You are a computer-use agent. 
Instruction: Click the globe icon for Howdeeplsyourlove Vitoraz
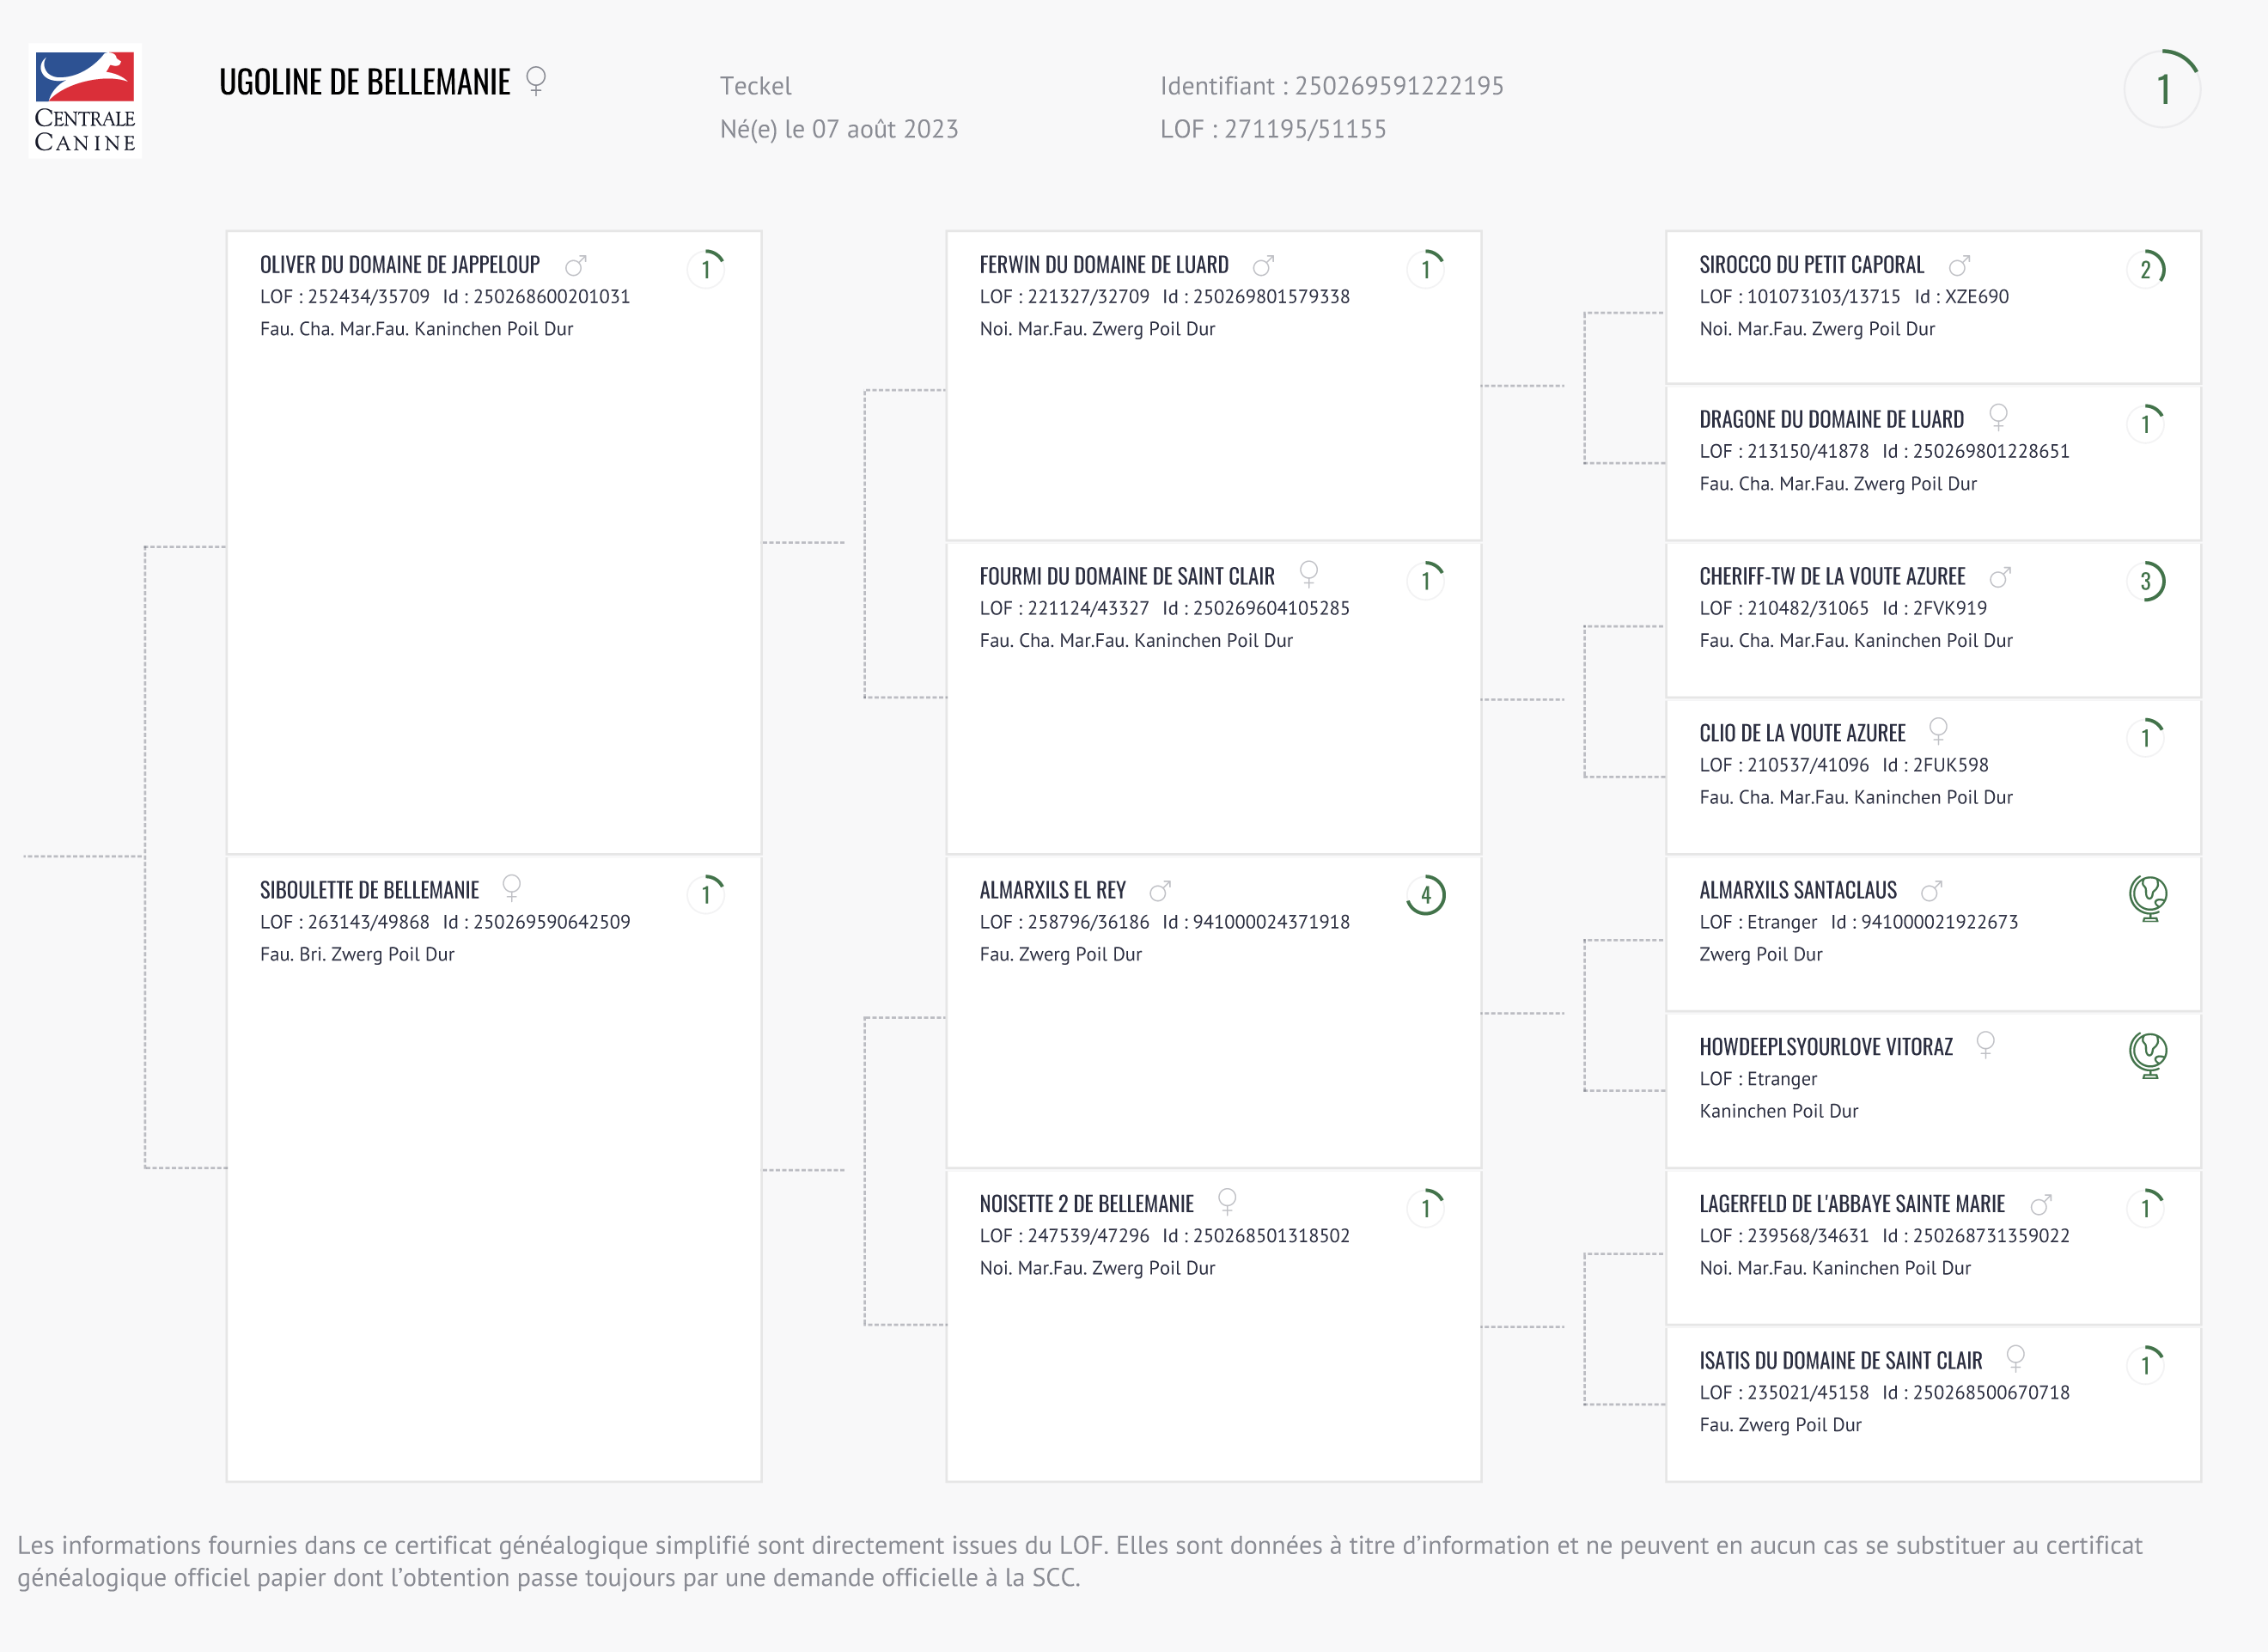2147,1054
